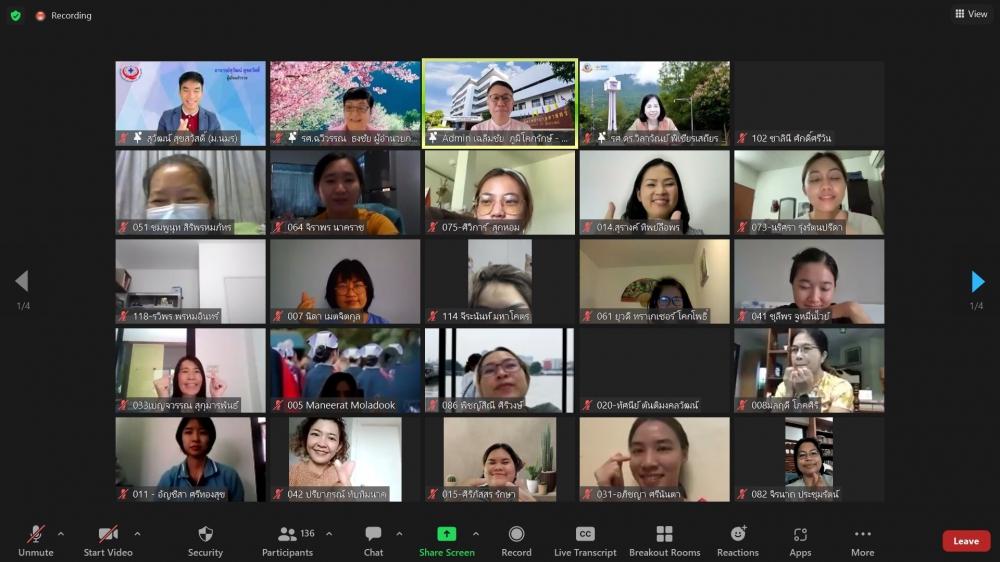
Task: Click the red Leave button
Action: (965, 541)
